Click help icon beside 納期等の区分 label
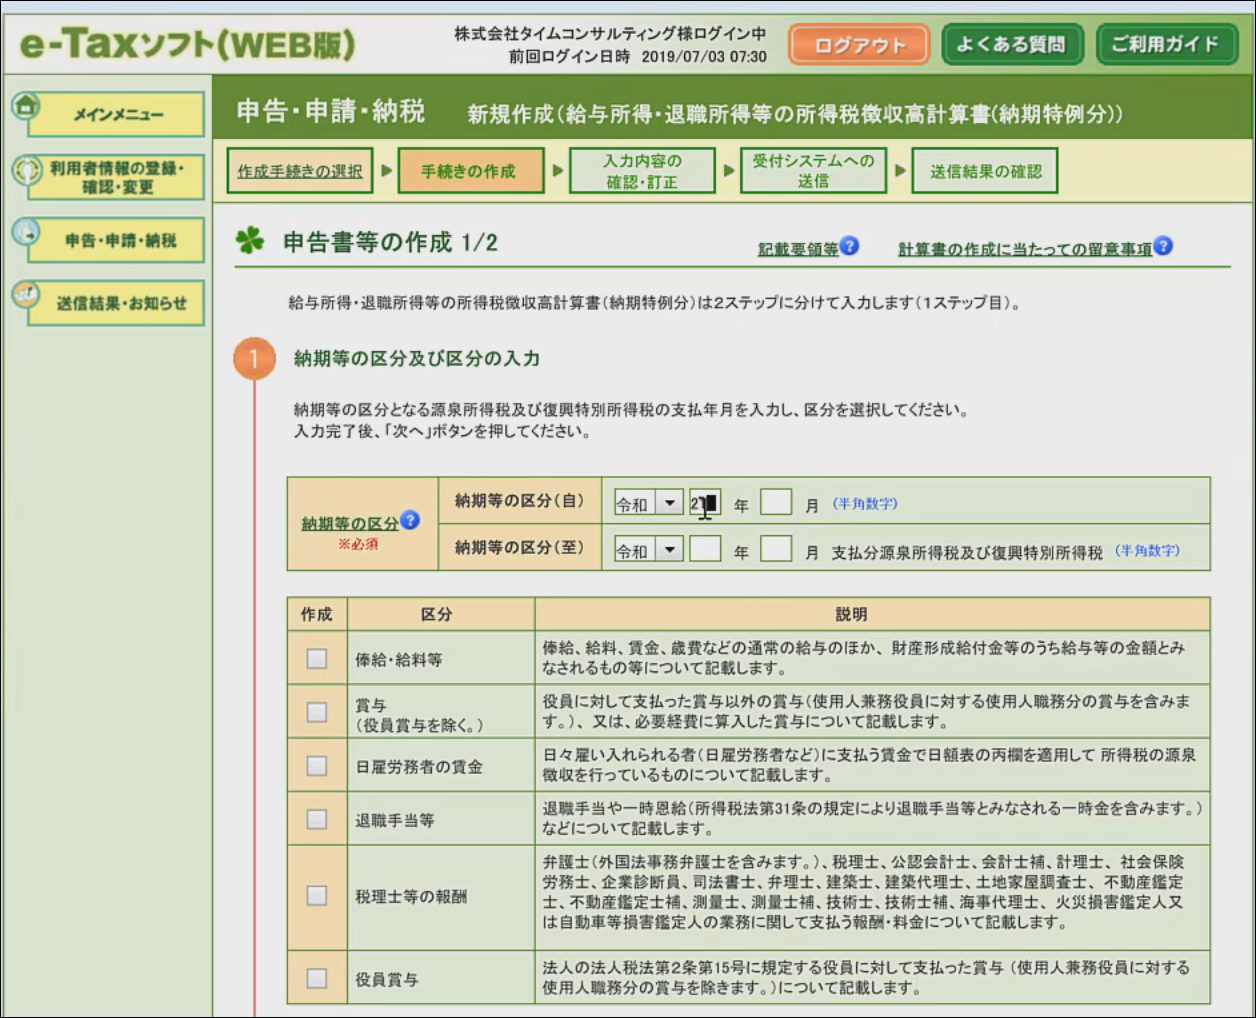This screenshot has height=1018, width=1256. click(x=410, y=520)
